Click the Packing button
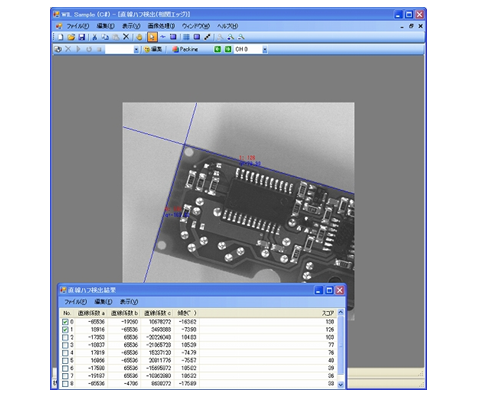Image resolution: width=477 pixels, height=398 pixels. pos(185,49)
